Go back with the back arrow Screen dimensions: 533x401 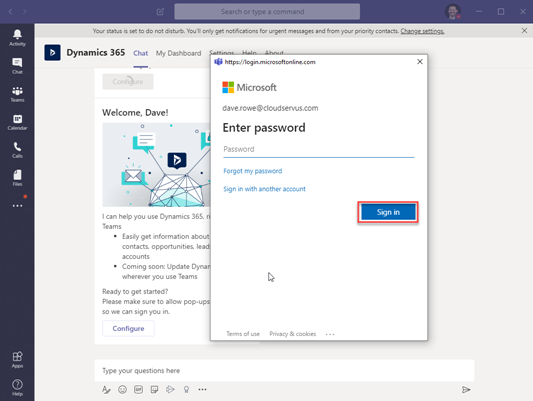[11, 12]
